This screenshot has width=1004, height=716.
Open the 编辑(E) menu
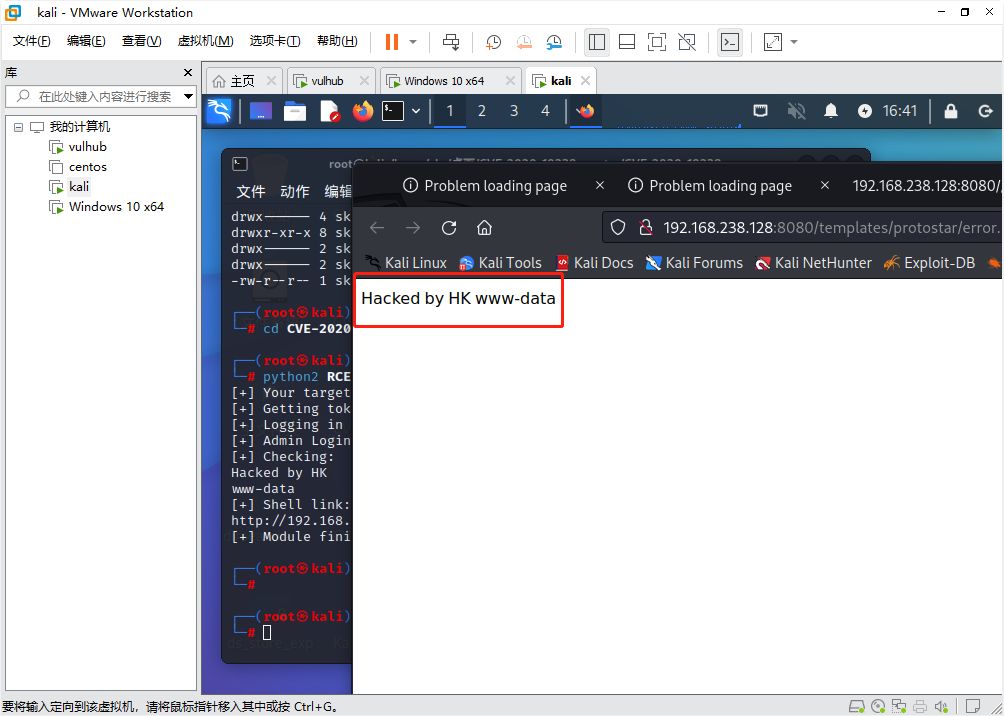(86, 41)
